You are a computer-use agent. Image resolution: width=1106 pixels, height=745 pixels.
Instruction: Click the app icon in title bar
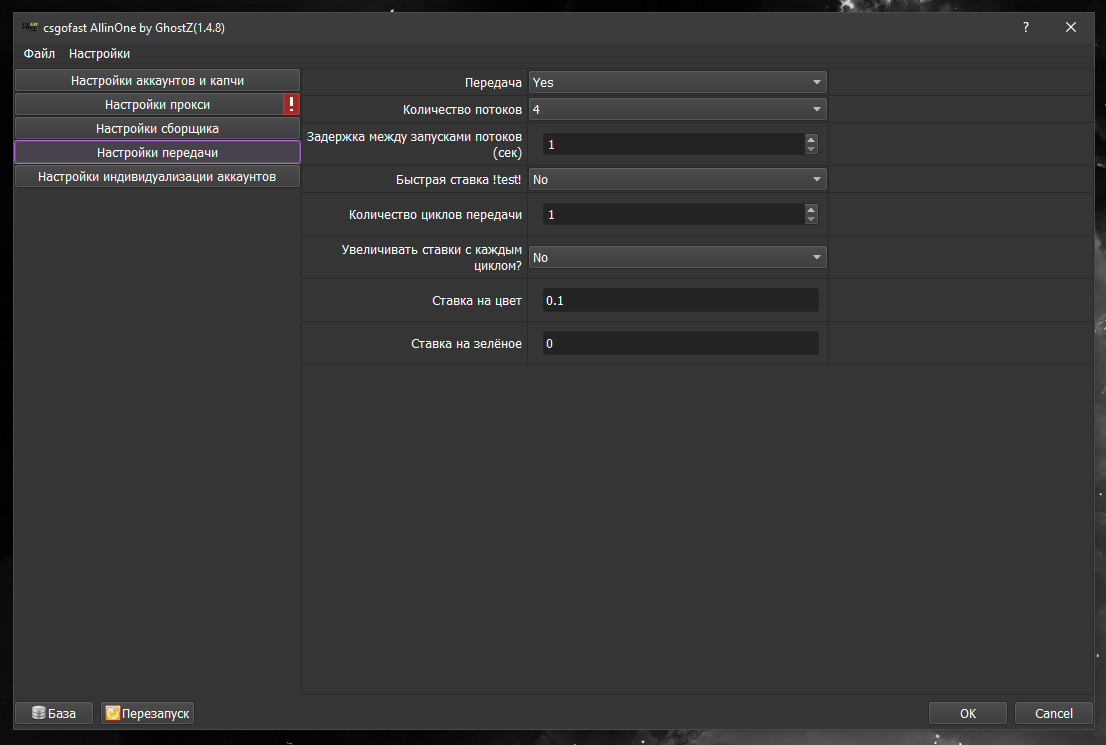point(30,27)
